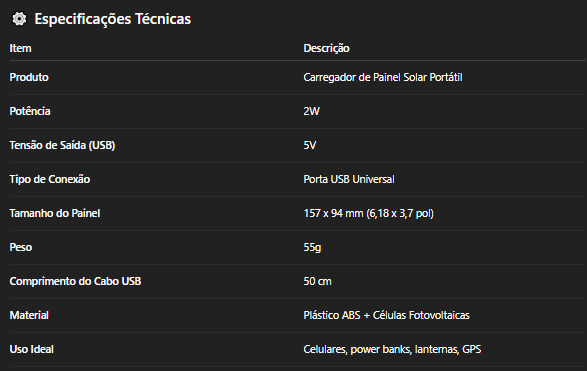Screen dimensions: 587x371
Task: Click the 55g weight value
Action: [x=312, y=247]
